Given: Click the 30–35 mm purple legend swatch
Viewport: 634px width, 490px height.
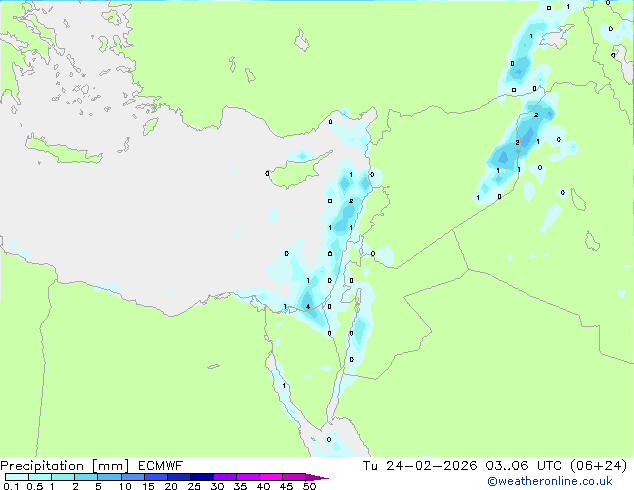Looking at the screenshot, I should click(x=224, y=477).
